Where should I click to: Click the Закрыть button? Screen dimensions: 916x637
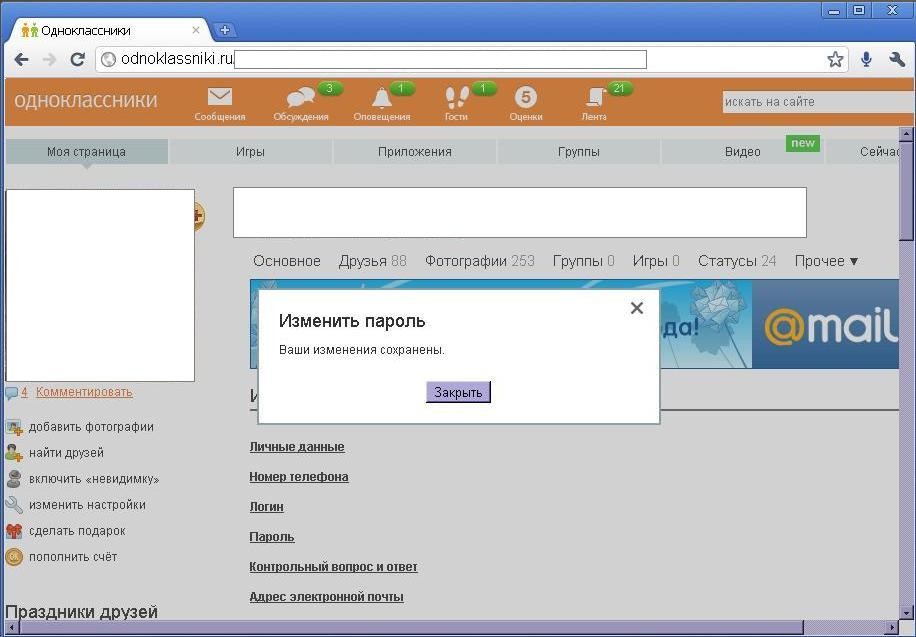458,392
